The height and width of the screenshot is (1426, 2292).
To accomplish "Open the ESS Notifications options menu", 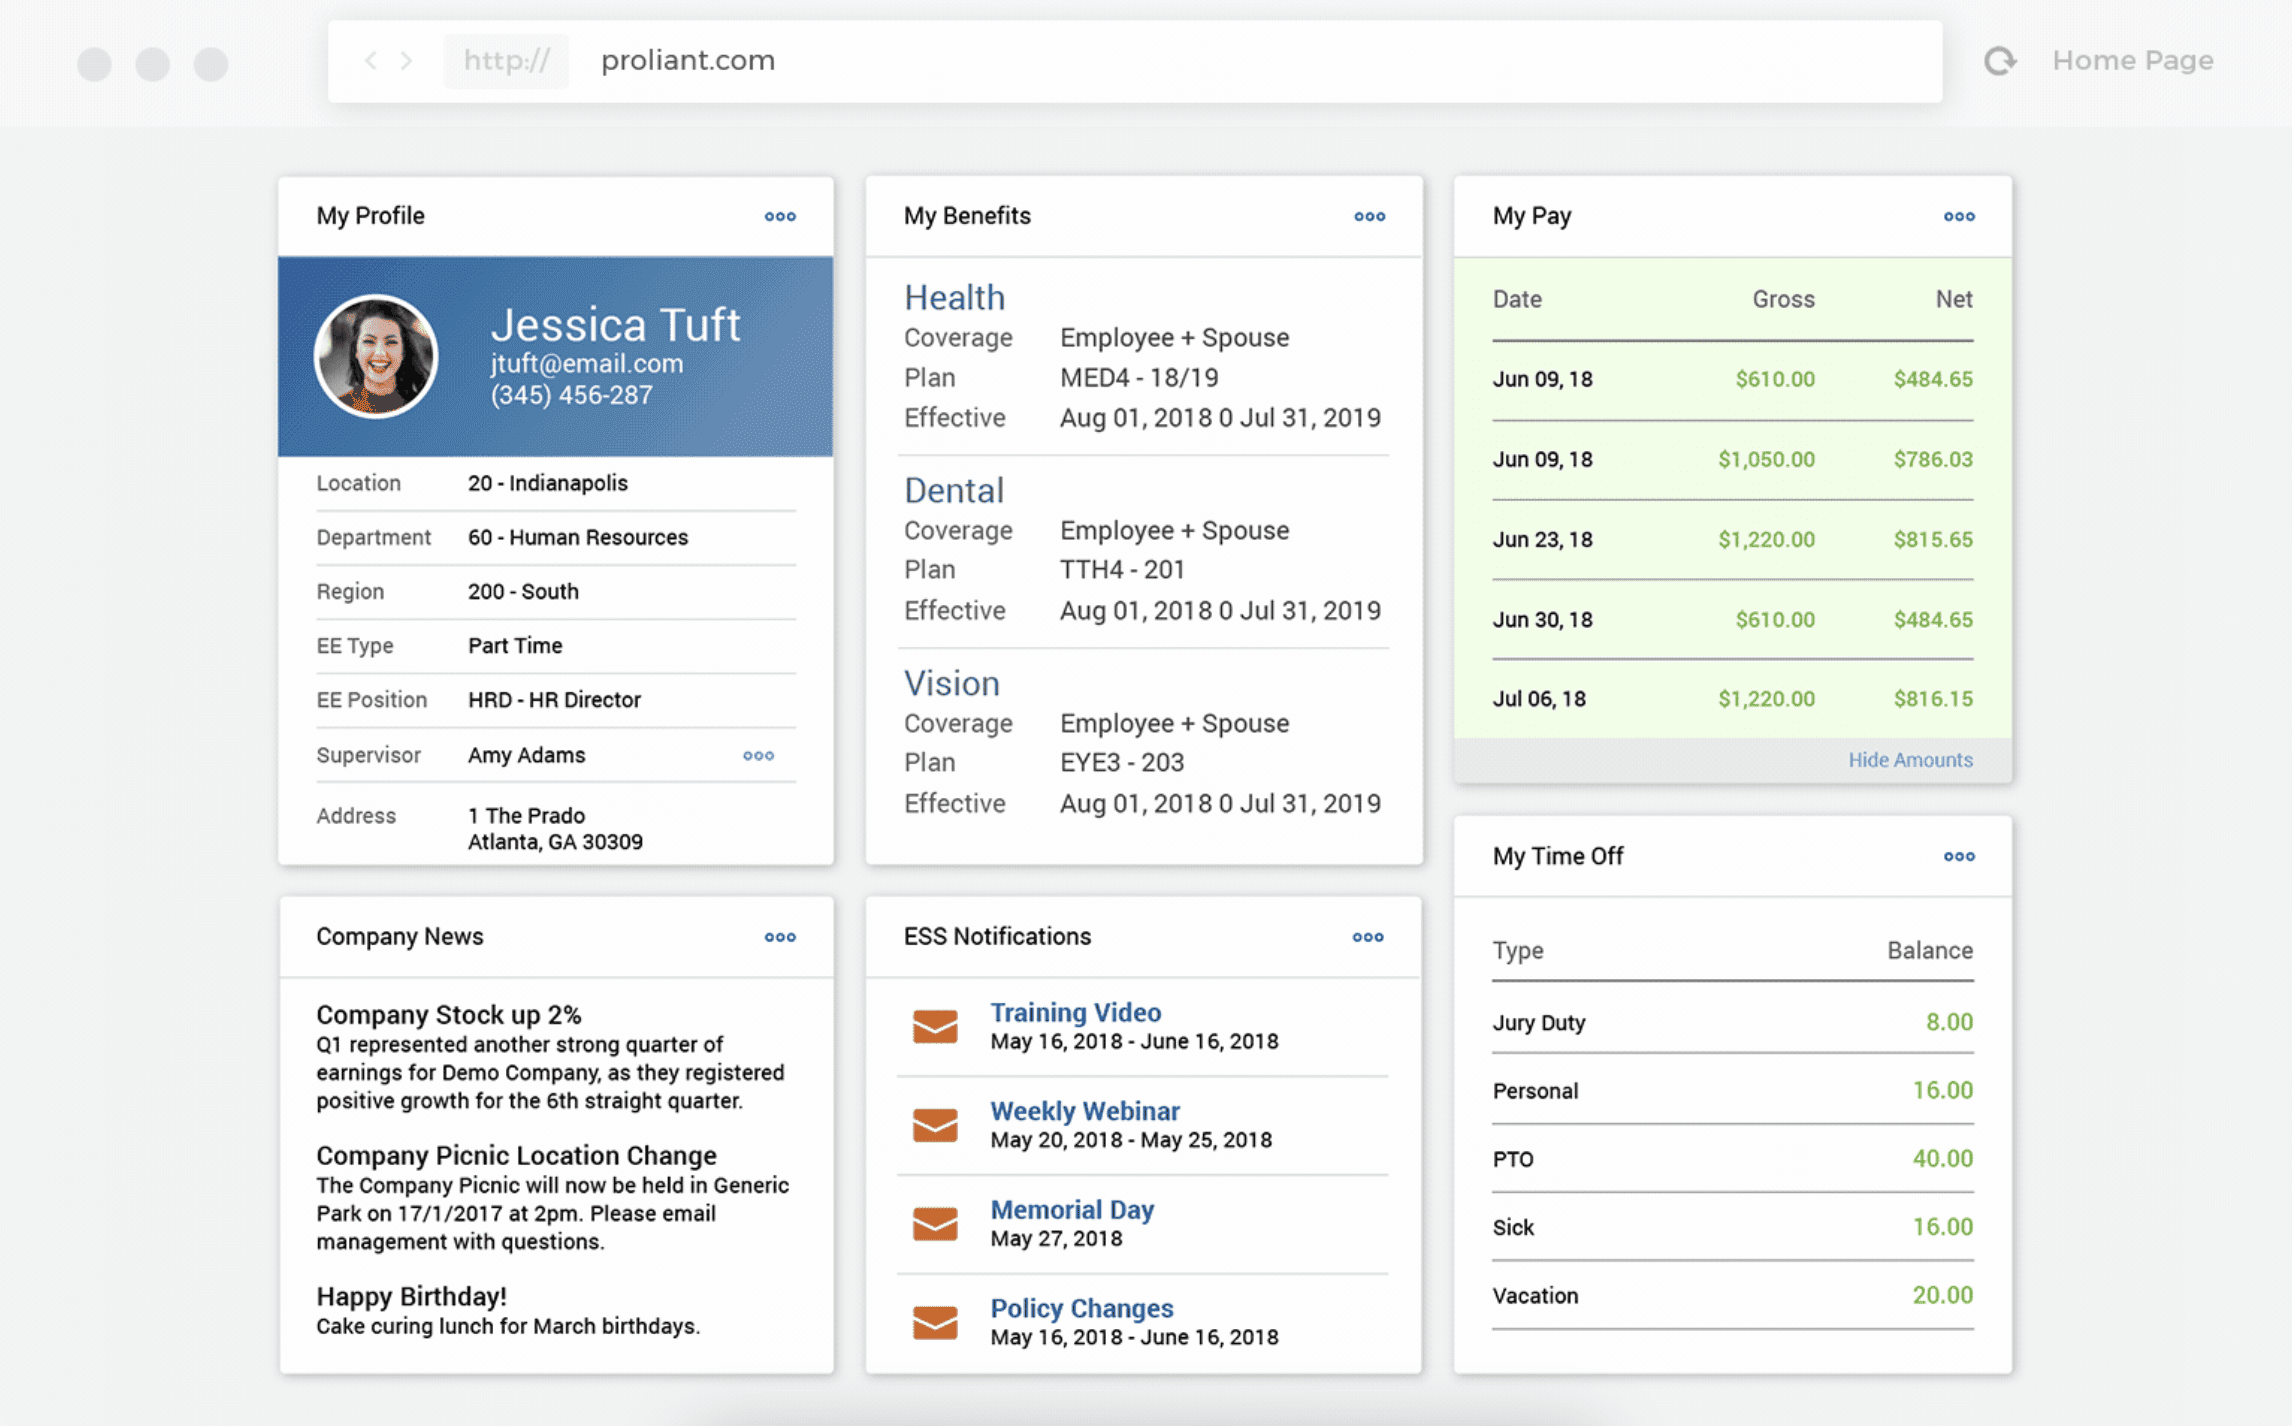I will tap(1367, 937).
